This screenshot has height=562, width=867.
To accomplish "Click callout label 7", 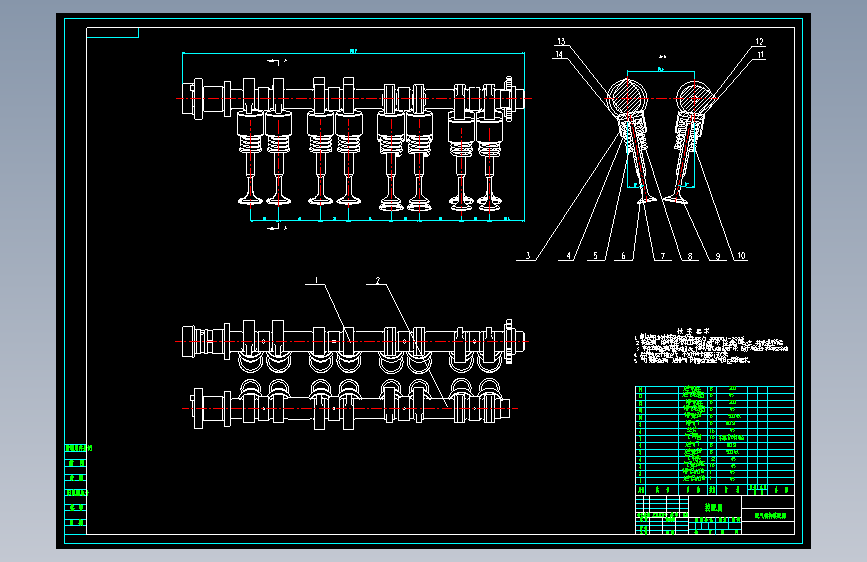I will [x=663, y=256].
